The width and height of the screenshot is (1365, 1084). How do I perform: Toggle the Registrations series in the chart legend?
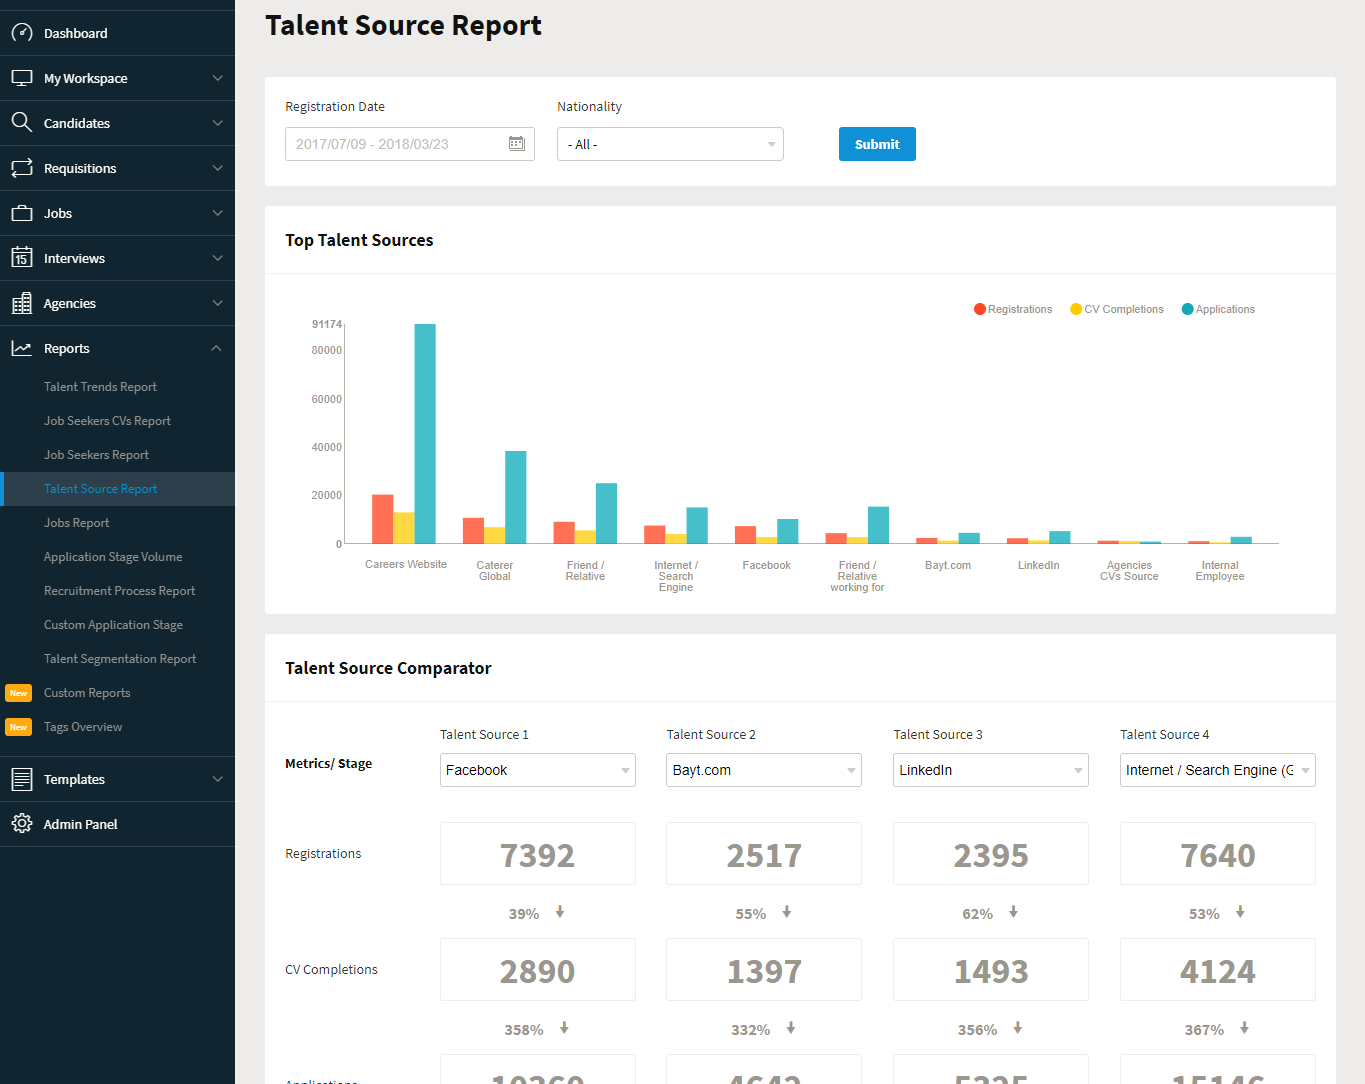click(x=1012, y=309)
